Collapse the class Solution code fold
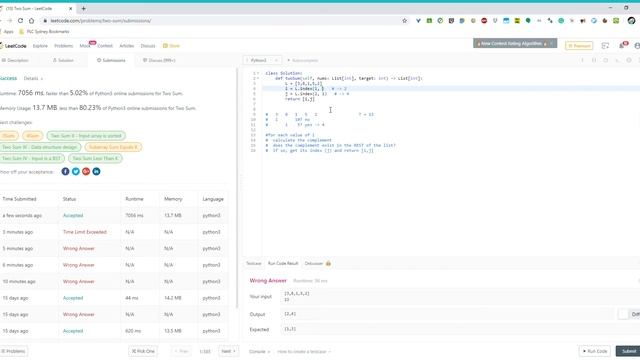Viewport: 640px width, 360px height. (x=258, y=73)
